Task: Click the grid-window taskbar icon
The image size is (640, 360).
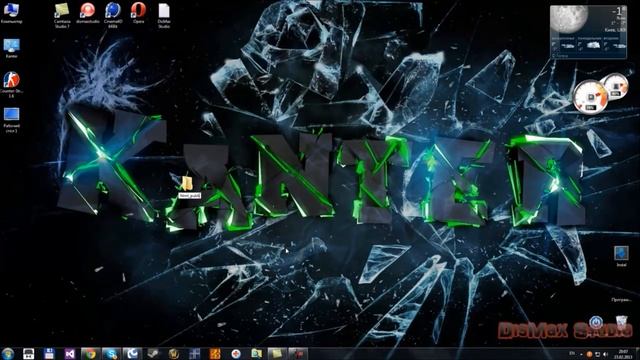Action: click(x=194, y=353)
